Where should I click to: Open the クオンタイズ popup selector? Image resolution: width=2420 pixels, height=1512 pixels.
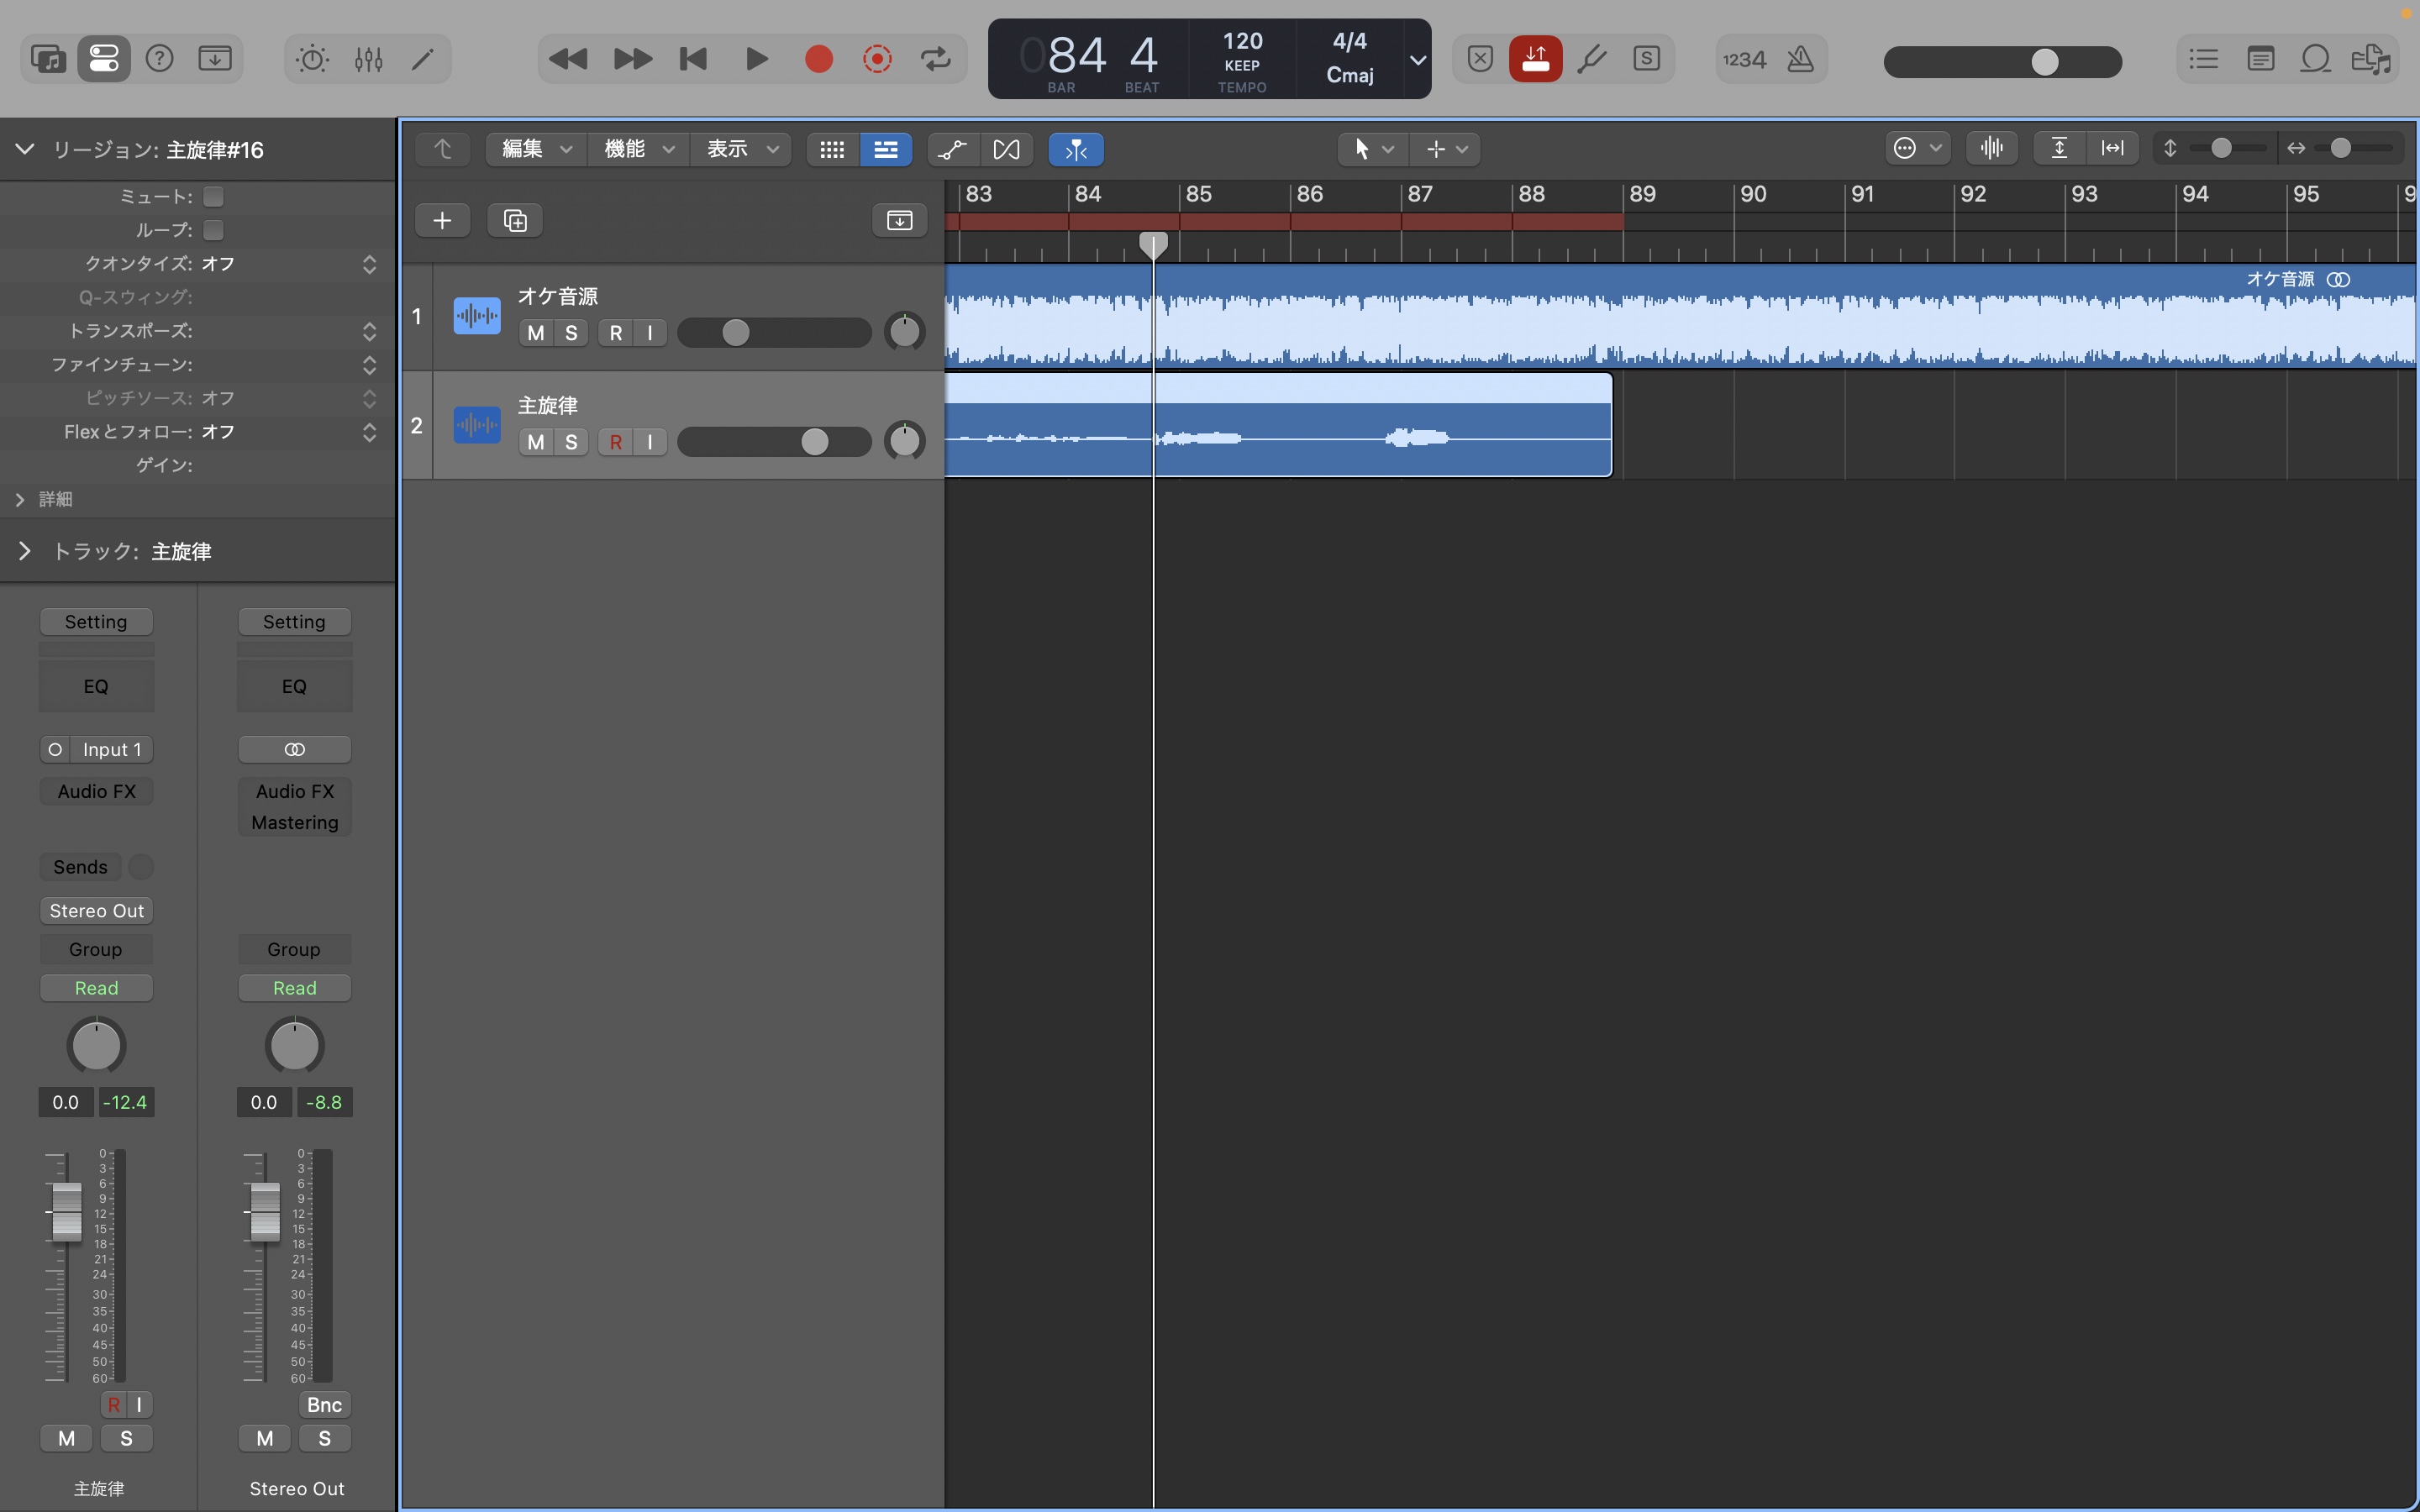point(369,263)
